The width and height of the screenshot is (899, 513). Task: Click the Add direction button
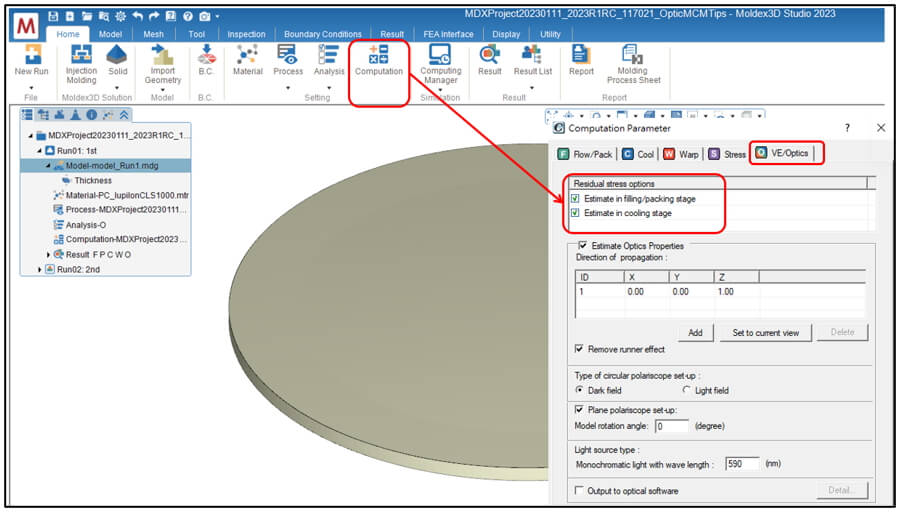click(695, 332)
